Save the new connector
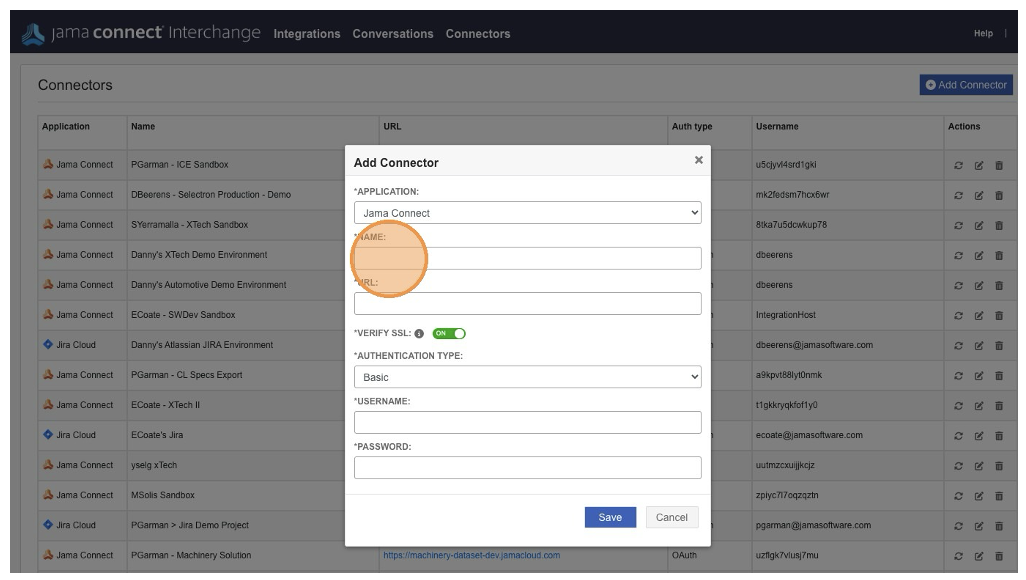 [610, 517]
